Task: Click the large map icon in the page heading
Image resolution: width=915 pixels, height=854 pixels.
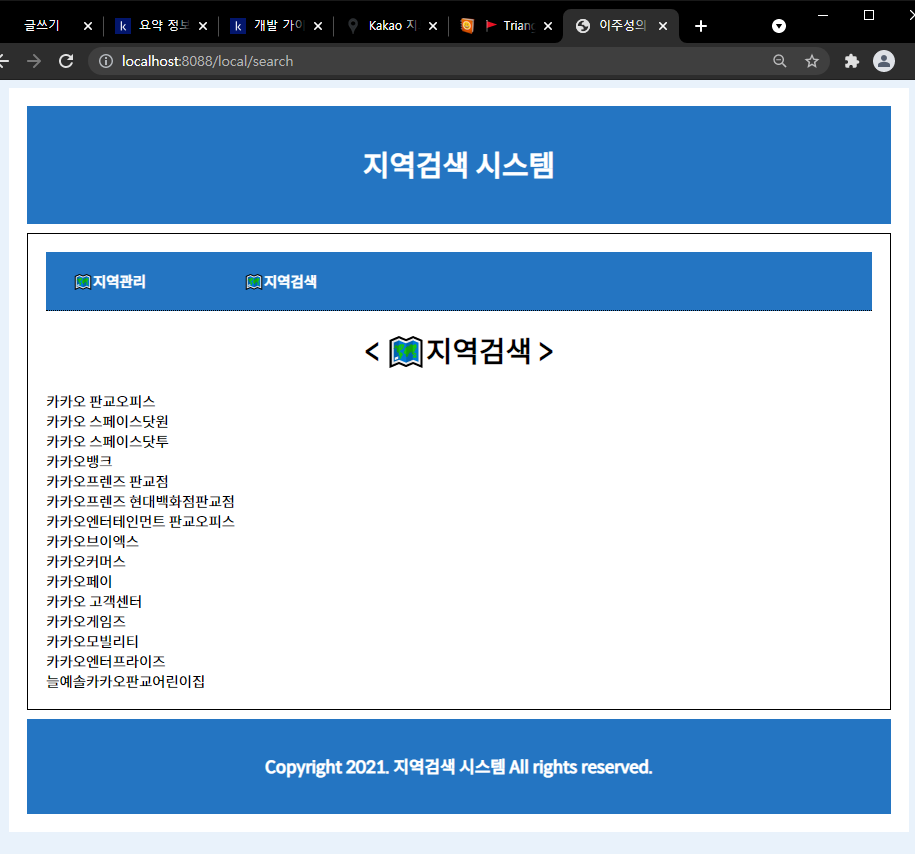Action: (406, 352)
